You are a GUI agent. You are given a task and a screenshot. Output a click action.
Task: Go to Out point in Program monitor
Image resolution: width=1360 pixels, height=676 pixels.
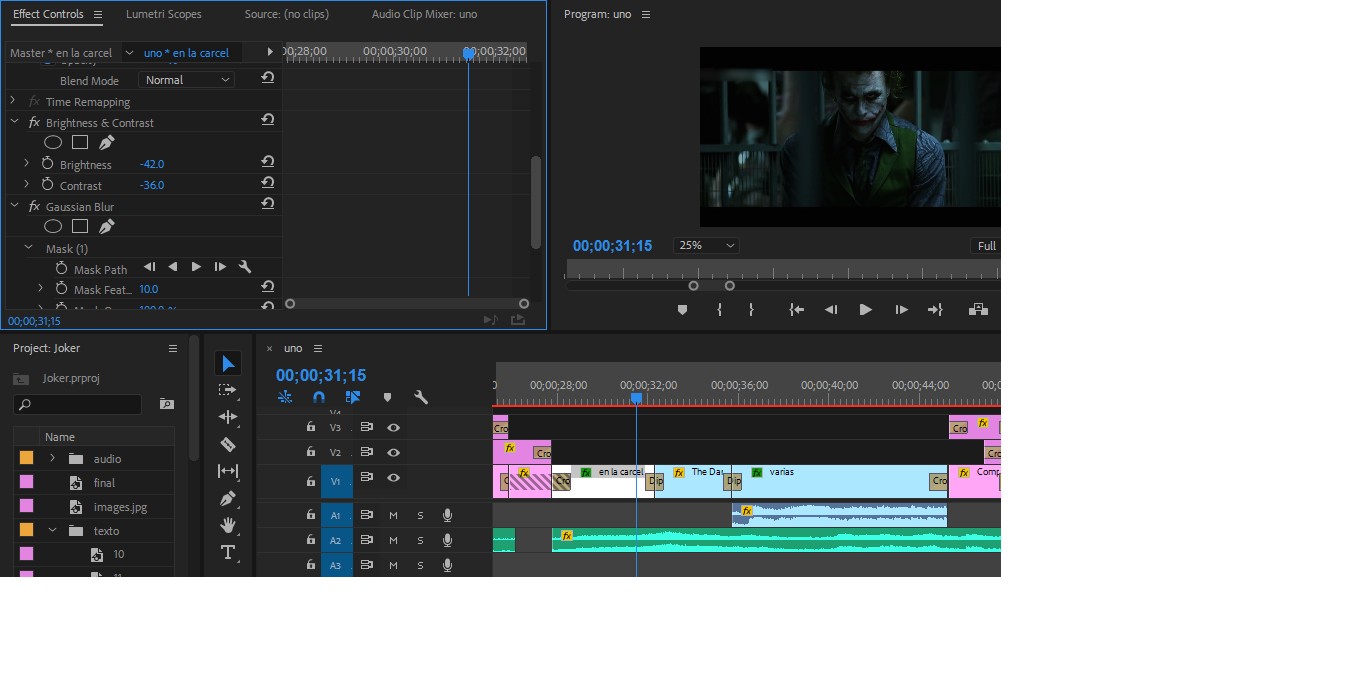coord(935,310)
